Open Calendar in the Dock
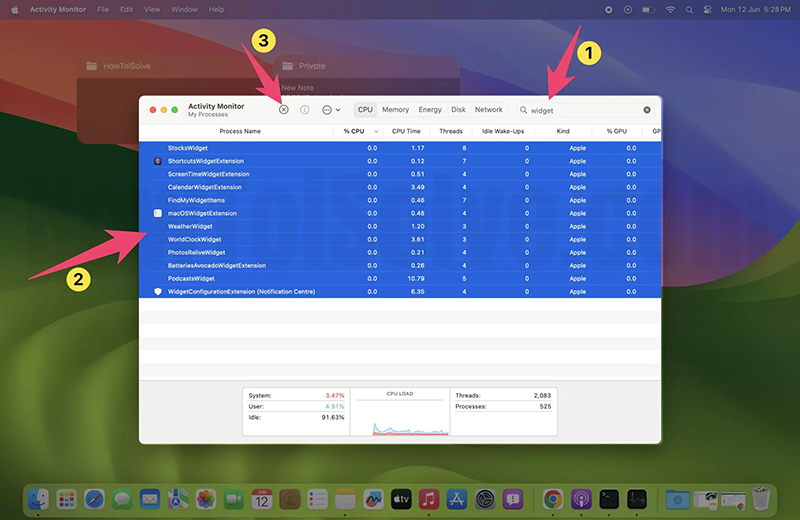 (262, 499)
